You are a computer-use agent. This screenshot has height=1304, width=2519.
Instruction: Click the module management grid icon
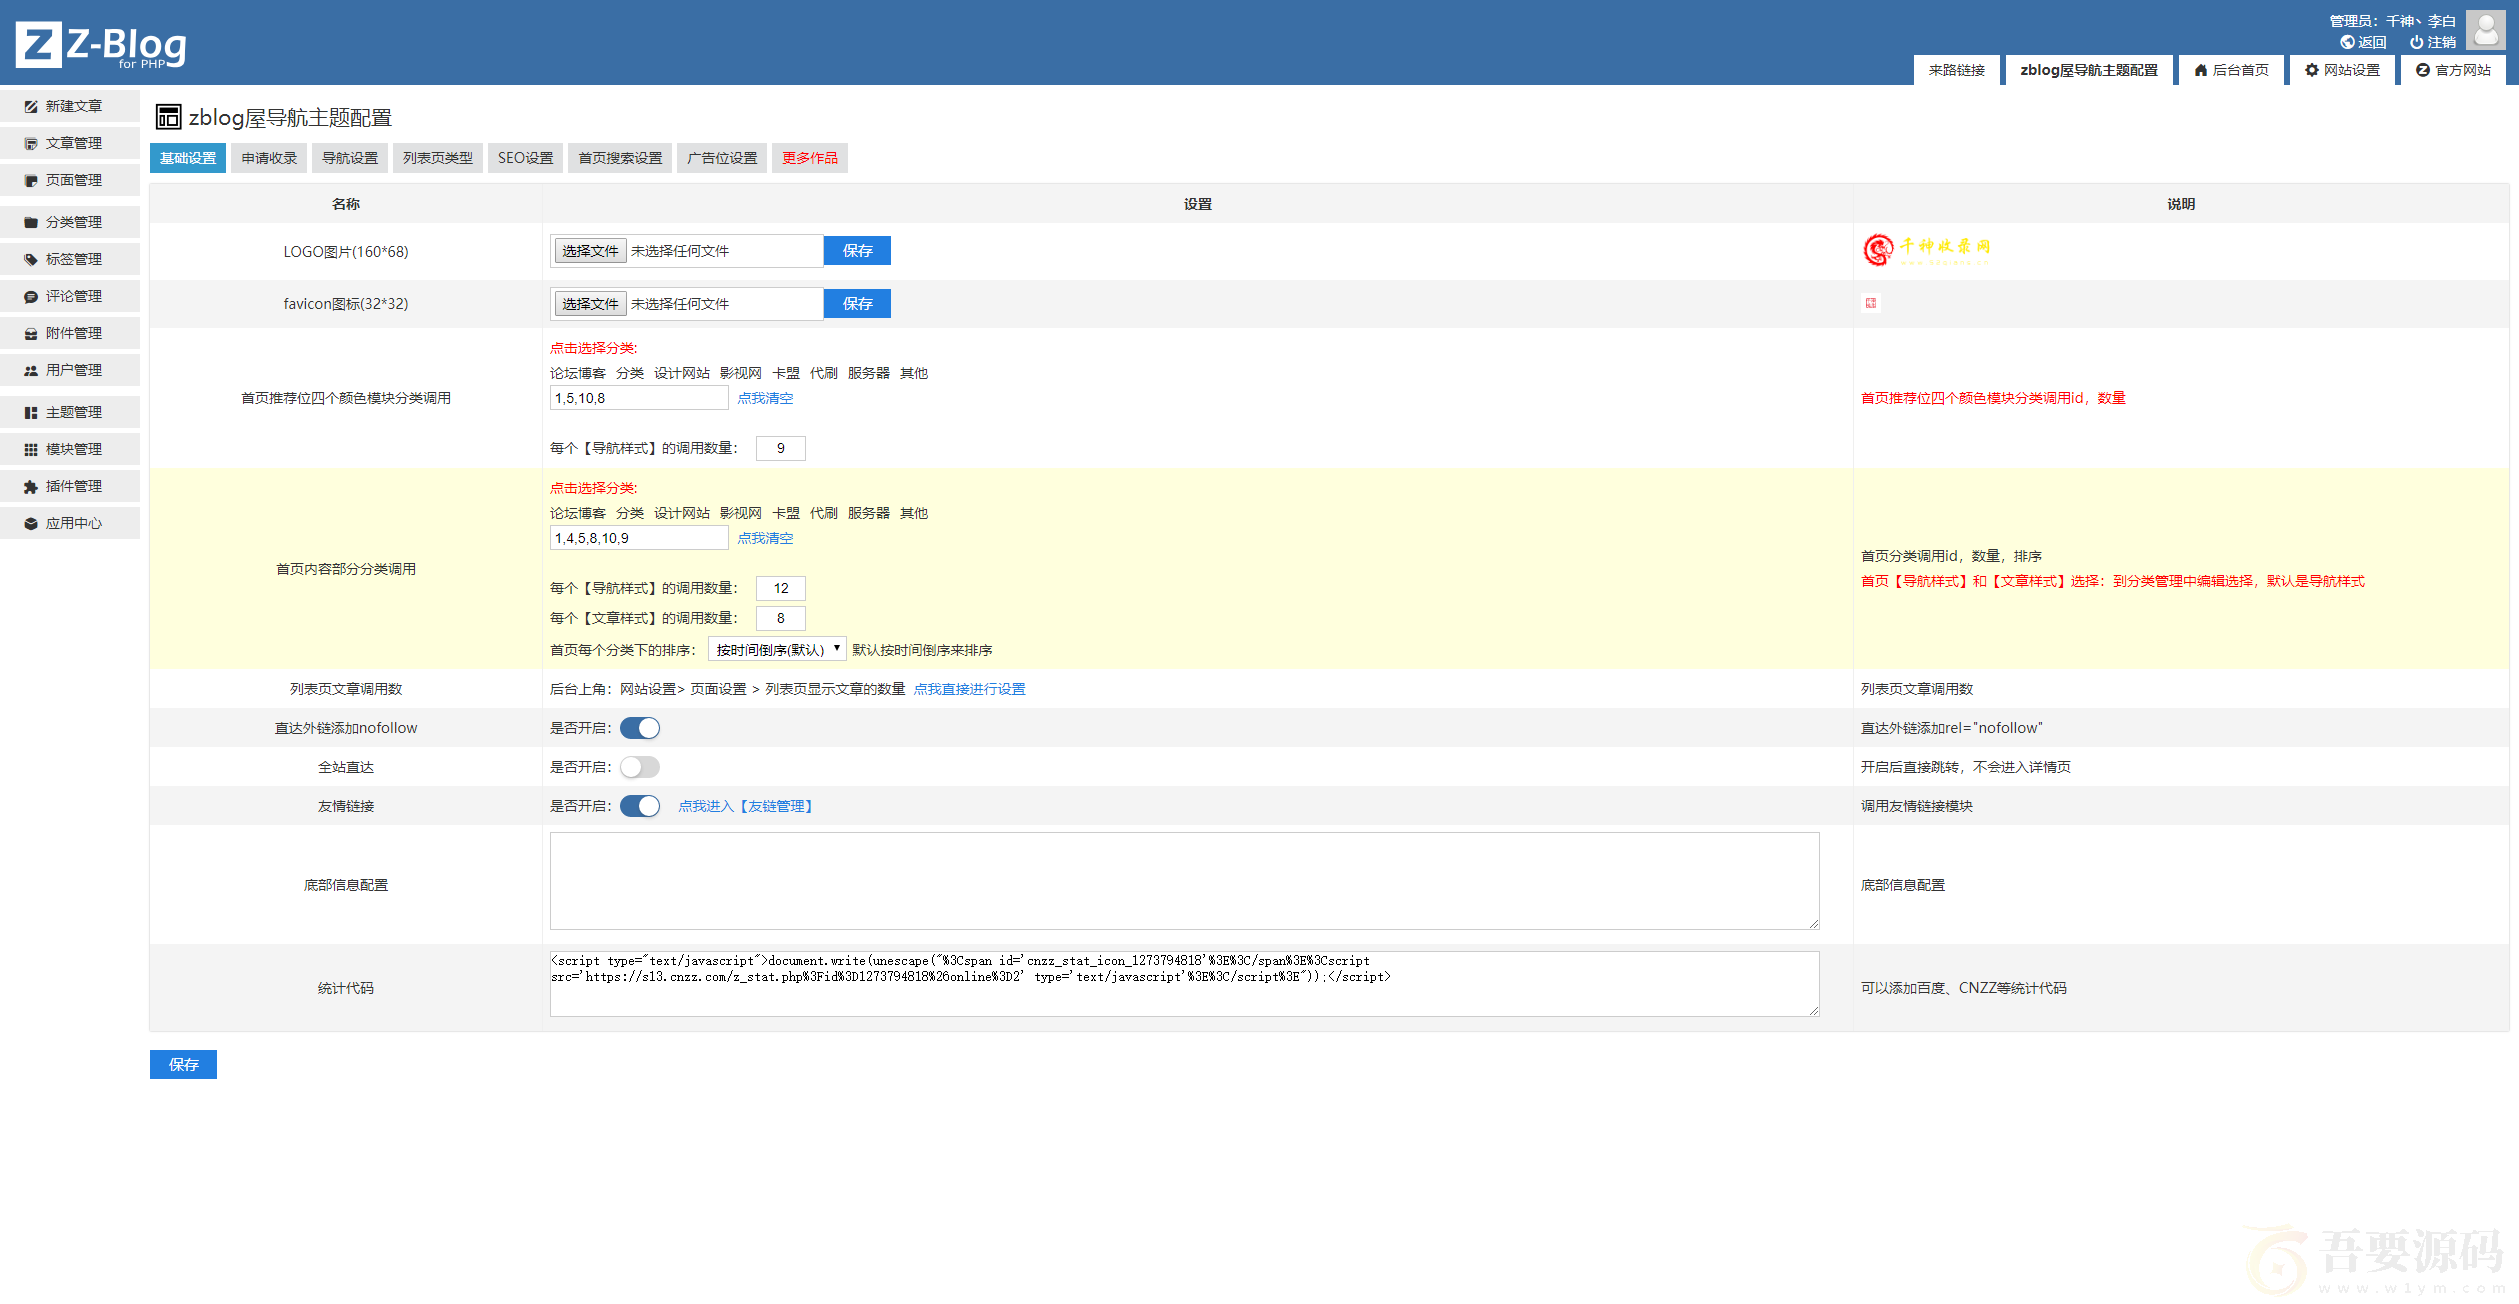(31, 449)
